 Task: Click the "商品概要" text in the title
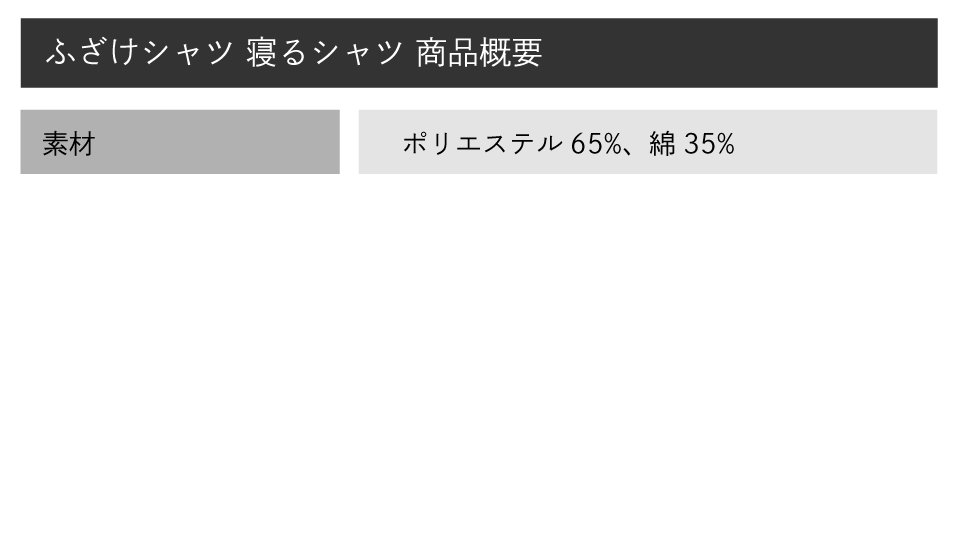pos(478,53)
